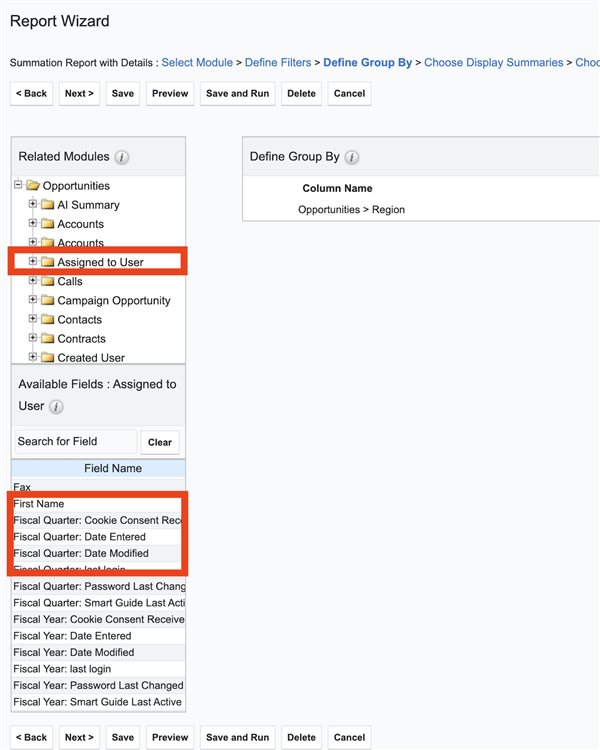Click the Search for Field input
This screenshot has height=750, width=600.
[x=75, y=441]
